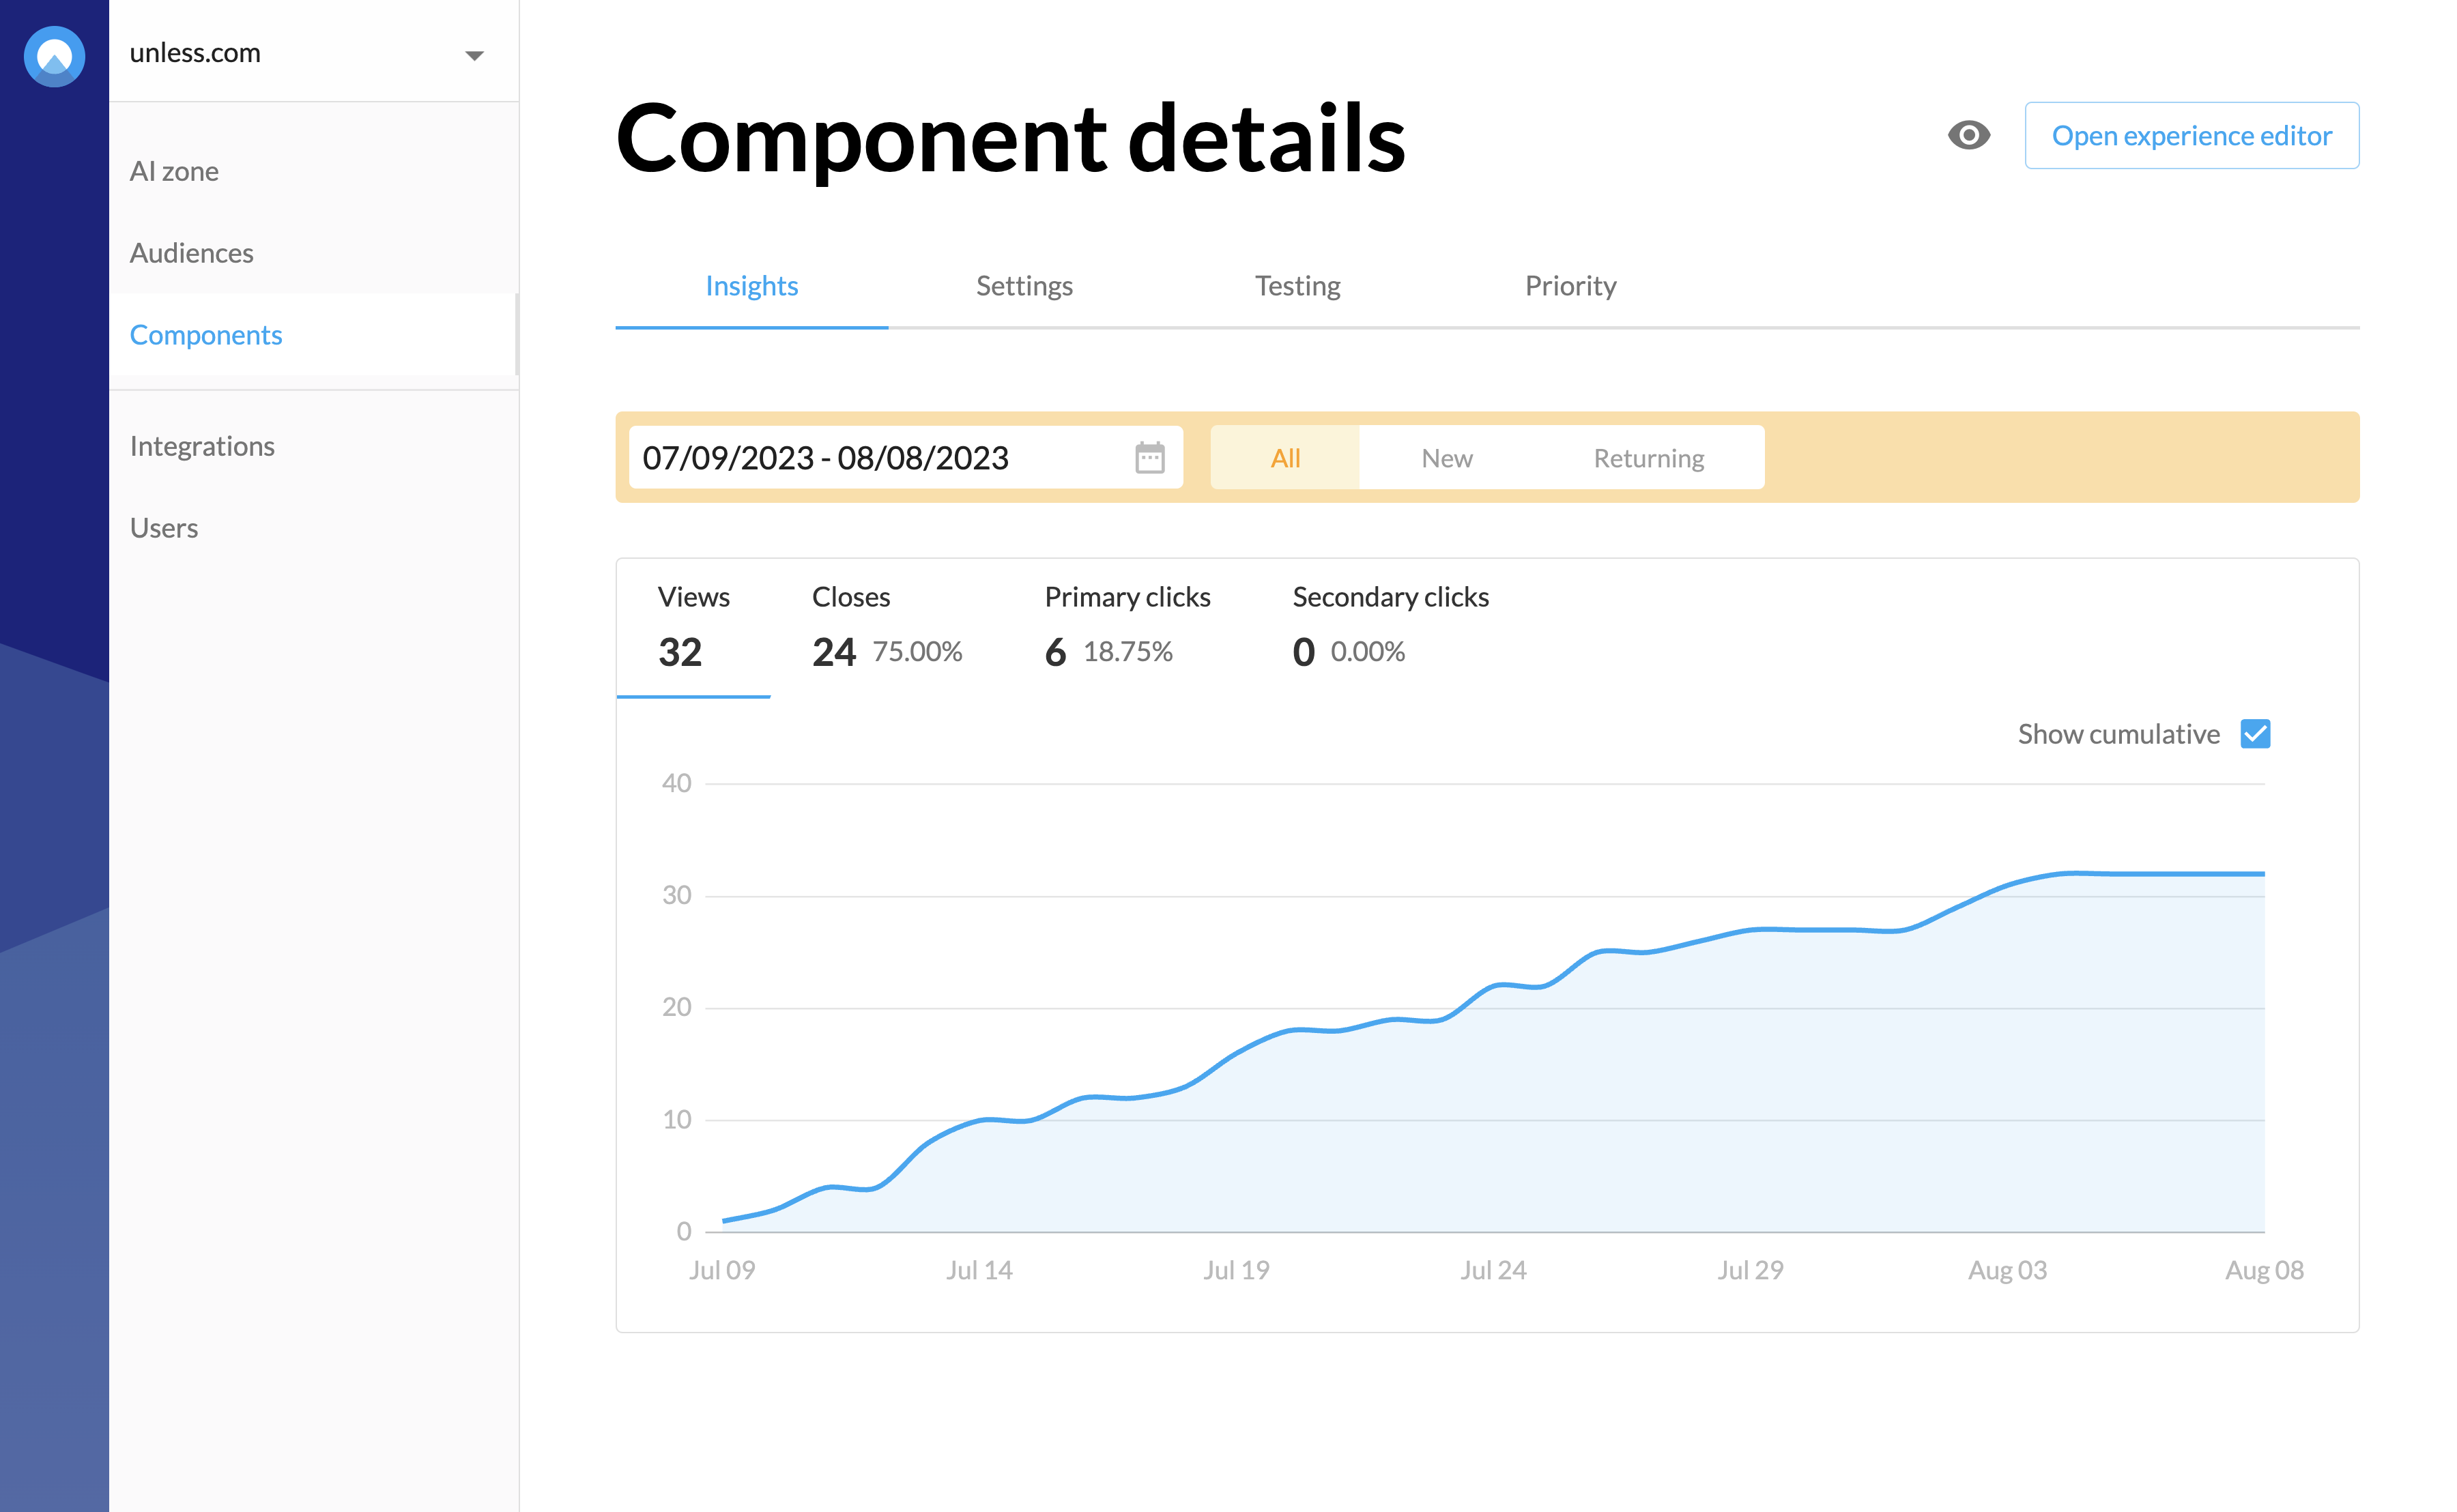Viewport: 2457px width, 1512px height.
Task: Click Open experience editor button
Action: (2191, 135)
